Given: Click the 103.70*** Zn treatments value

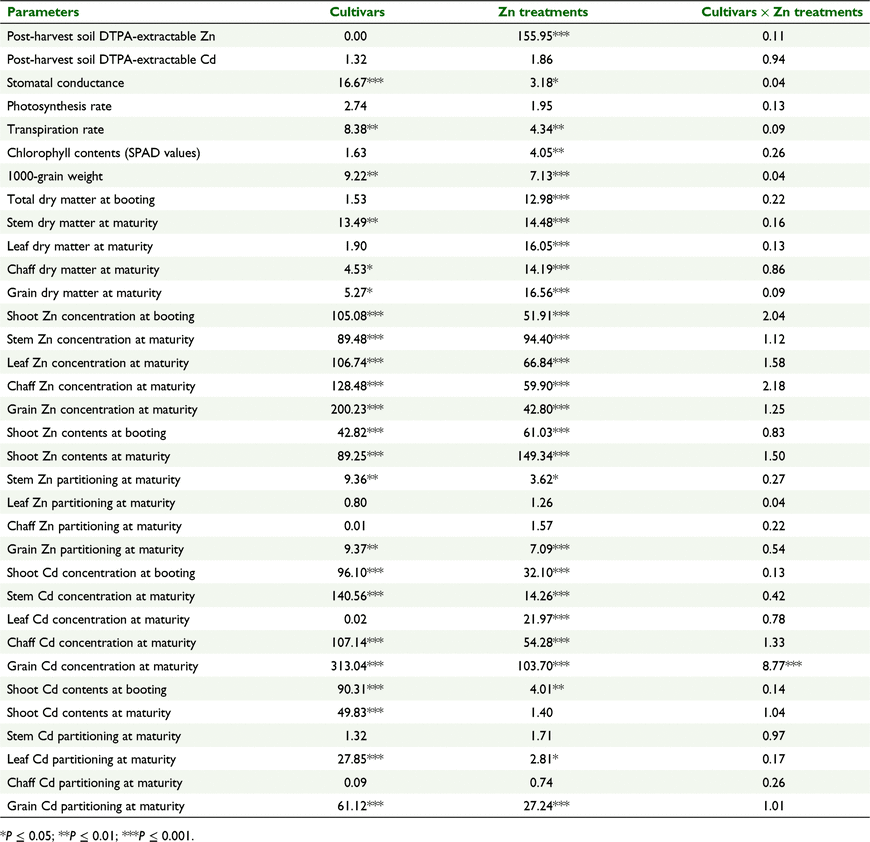Looking at the screenshot, I should (543, 666).
